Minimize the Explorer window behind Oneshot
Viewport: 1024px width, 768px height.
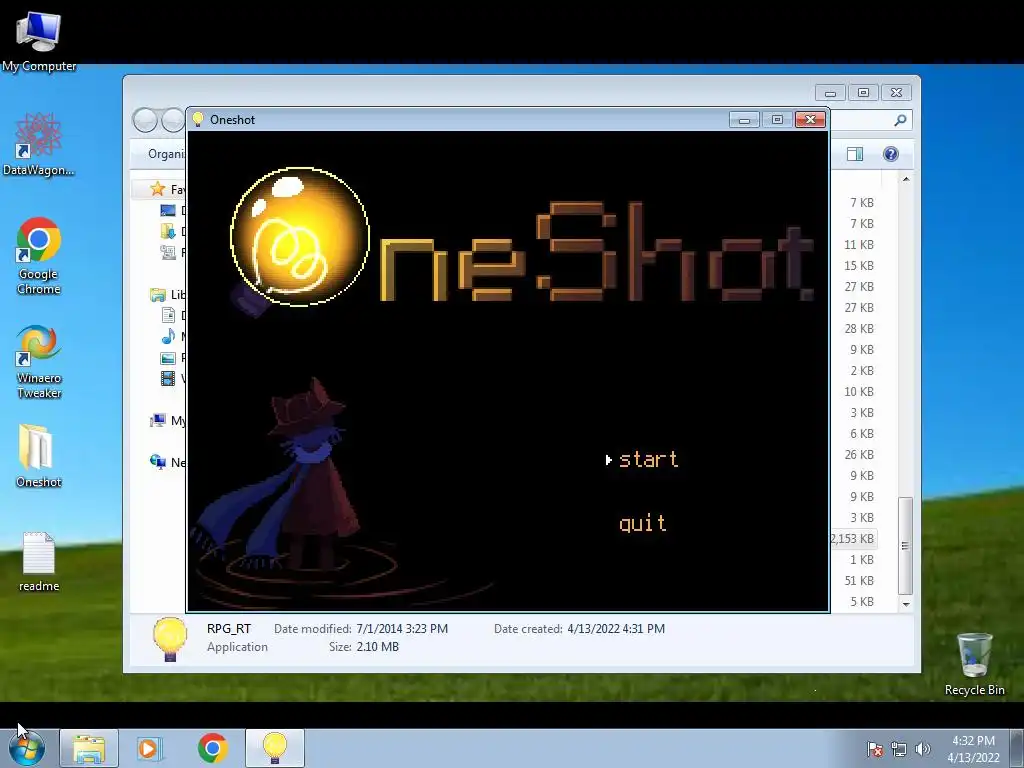click(830, 93)
